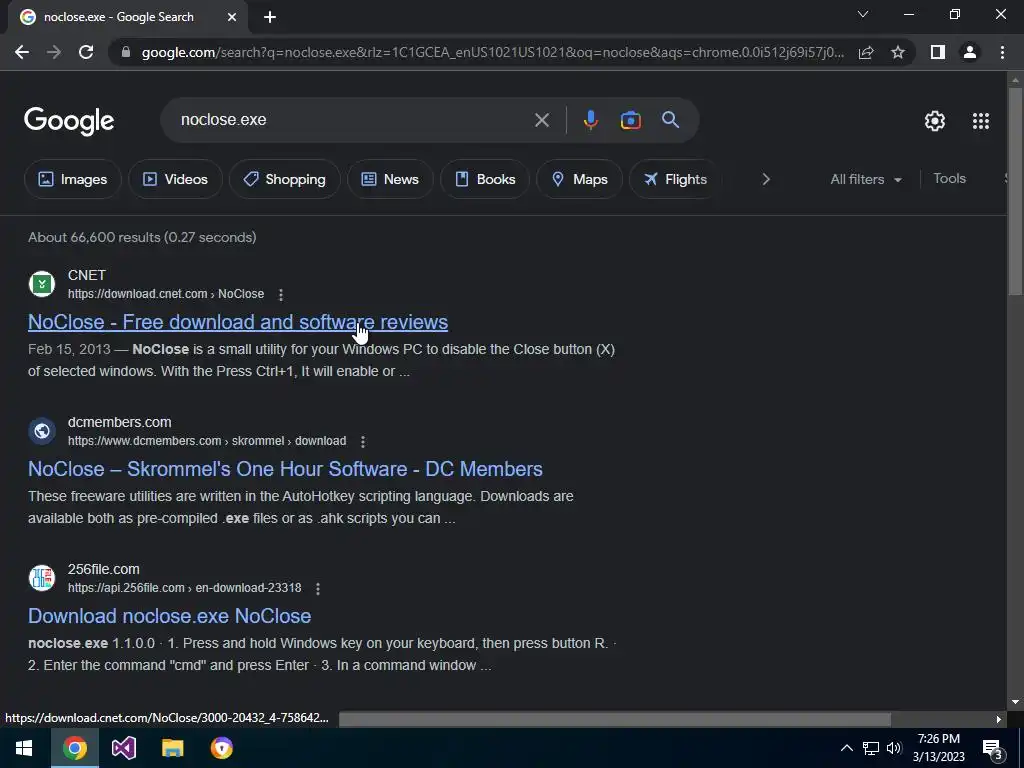Open Download noclose.exe NoClose link
Viewport: 1024px width, 768px height.
click(170, 616)
